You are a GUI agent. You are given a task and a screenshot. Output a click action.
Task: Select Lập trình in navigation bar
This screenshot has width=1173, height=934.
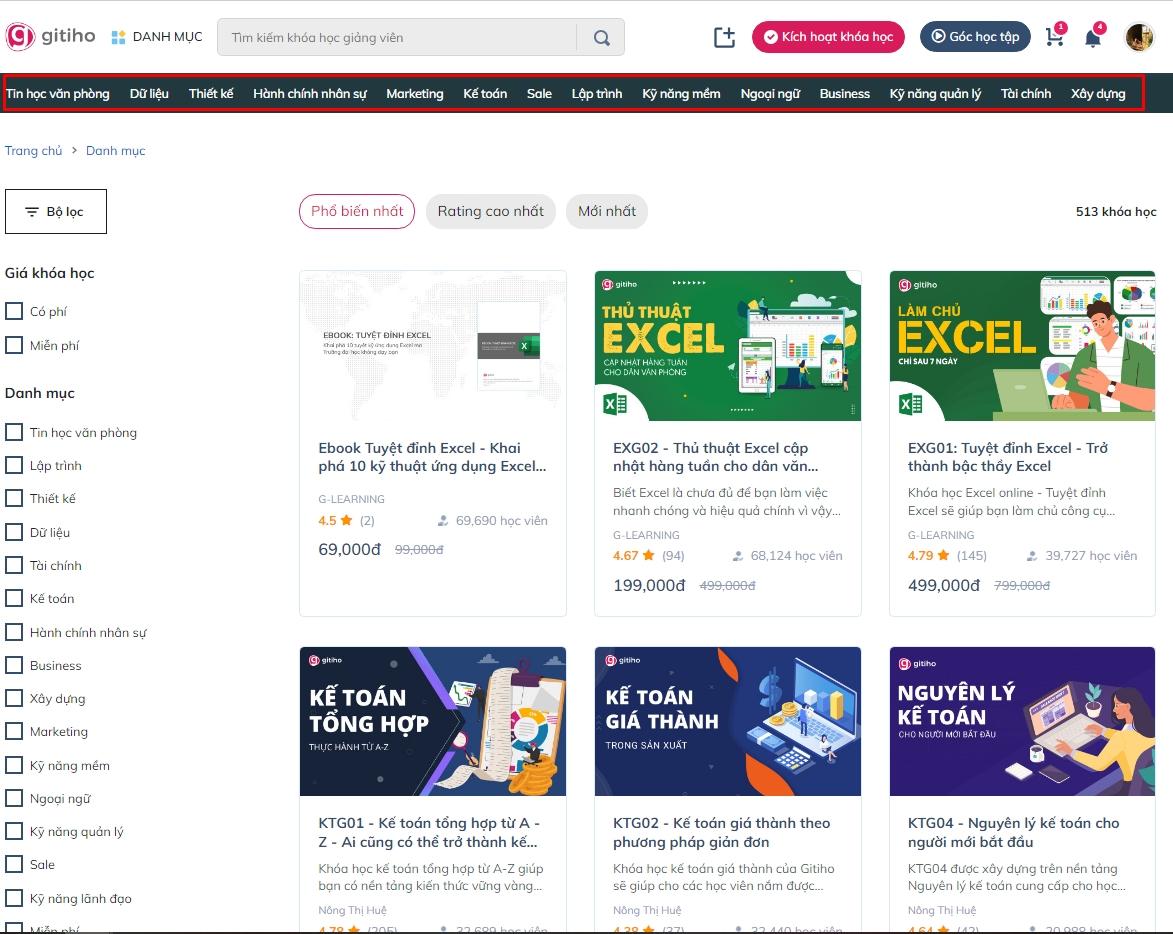click(597, 93)
